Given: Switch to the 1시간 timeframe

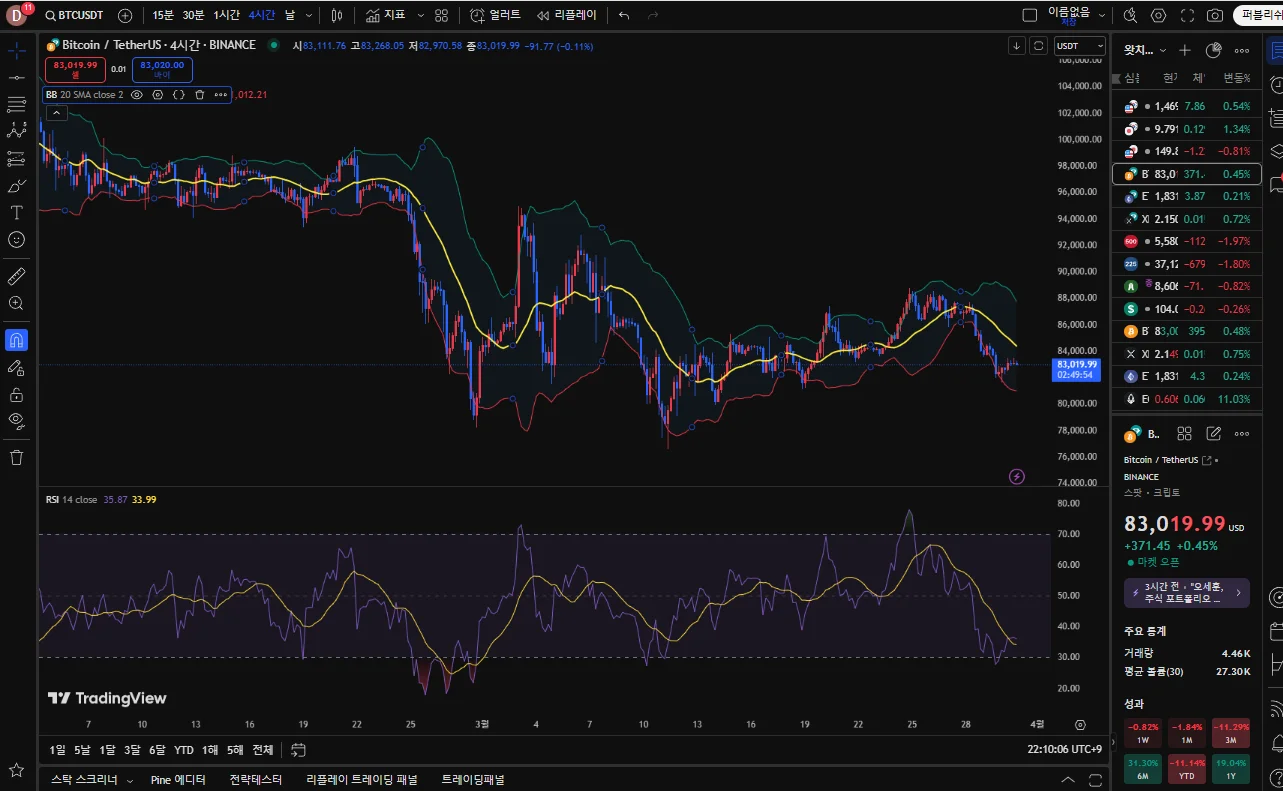Looking at the screenshot, I should tap(227, 15).
